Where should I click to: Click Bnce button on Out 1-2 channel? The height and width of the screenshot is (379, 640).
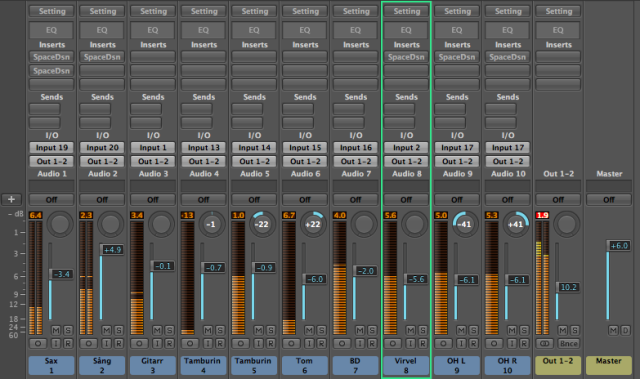pos(569,344)
